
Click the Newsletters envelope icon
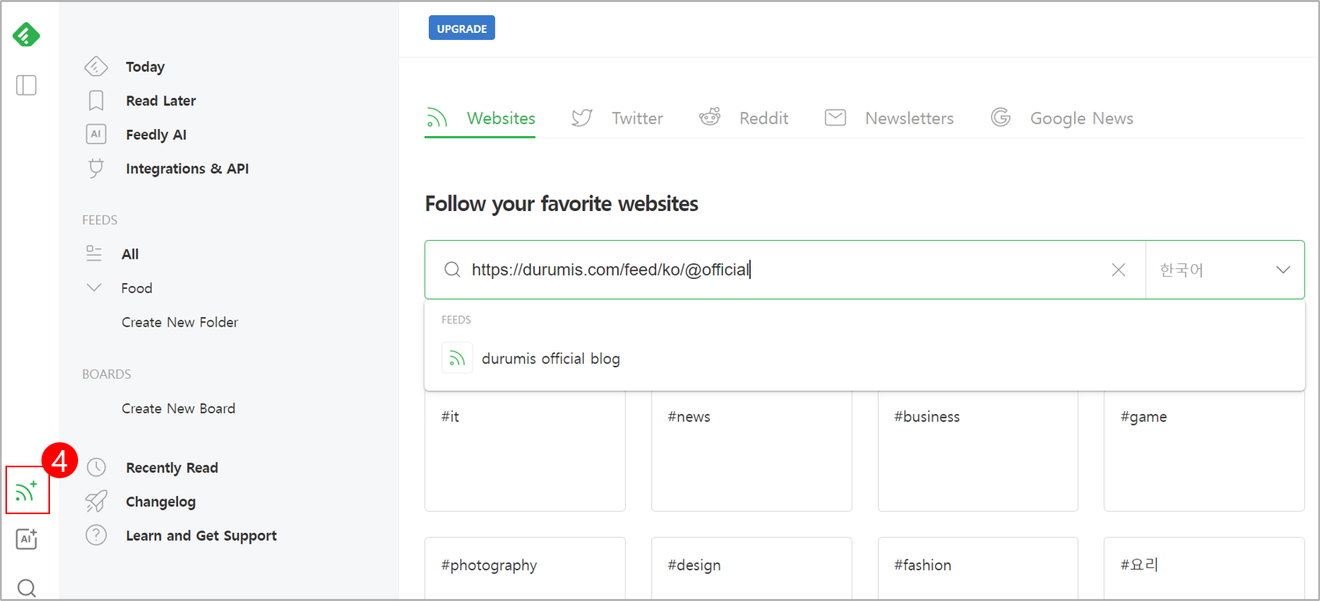click(x=835, y=118)
